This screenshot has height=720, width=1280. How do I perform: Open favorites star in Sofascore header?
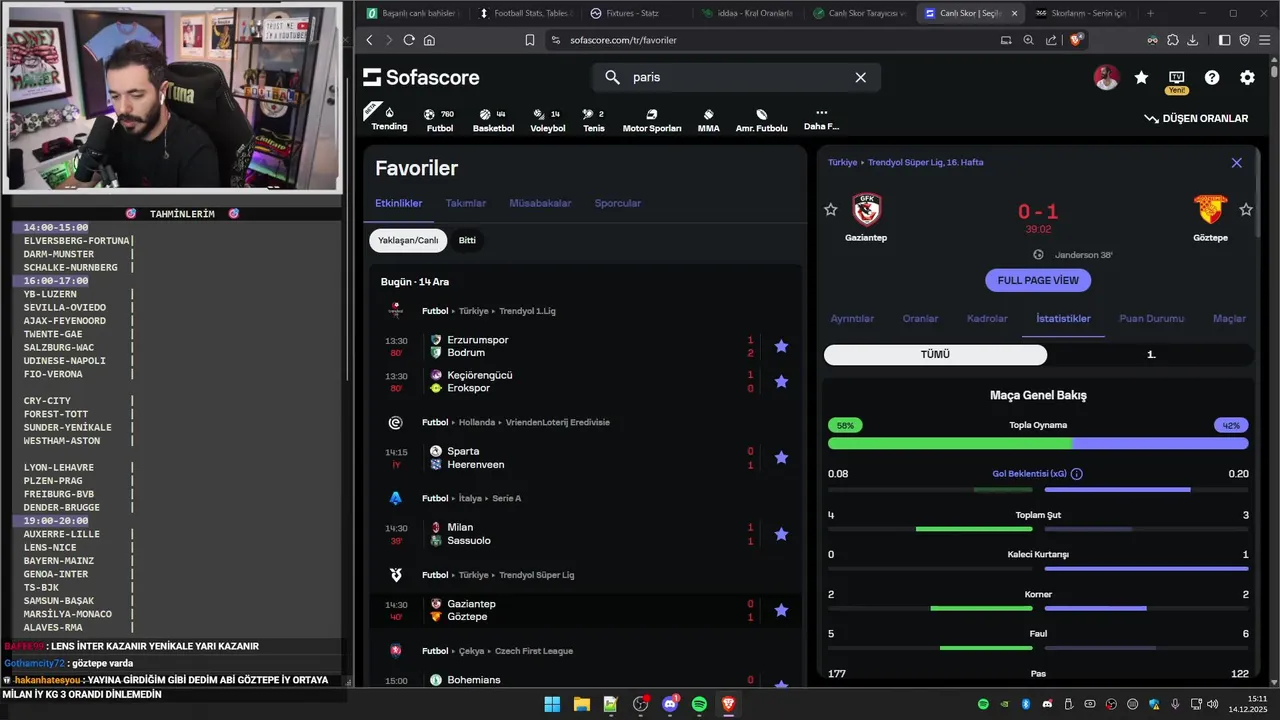tap(1141, 77)
